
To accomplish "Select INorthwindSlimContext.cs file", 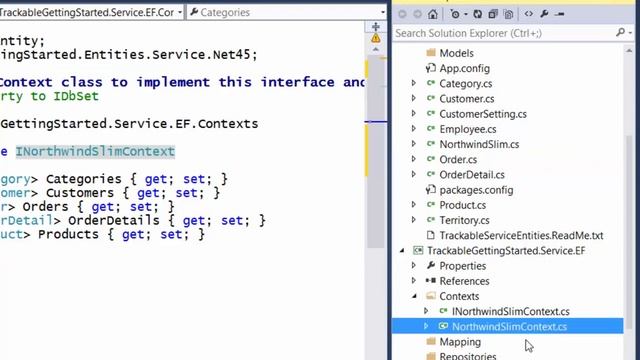I will coord(510,311).
